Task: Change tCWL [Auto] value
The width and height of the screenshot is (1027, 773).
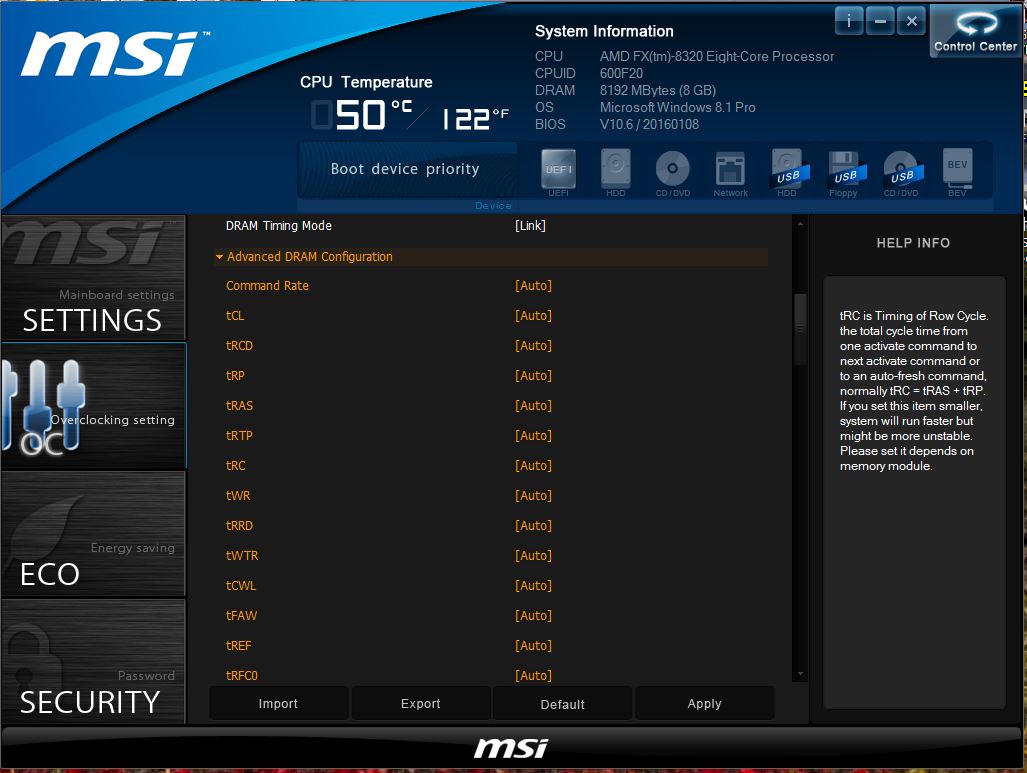Action: click(x=533, y=586)
